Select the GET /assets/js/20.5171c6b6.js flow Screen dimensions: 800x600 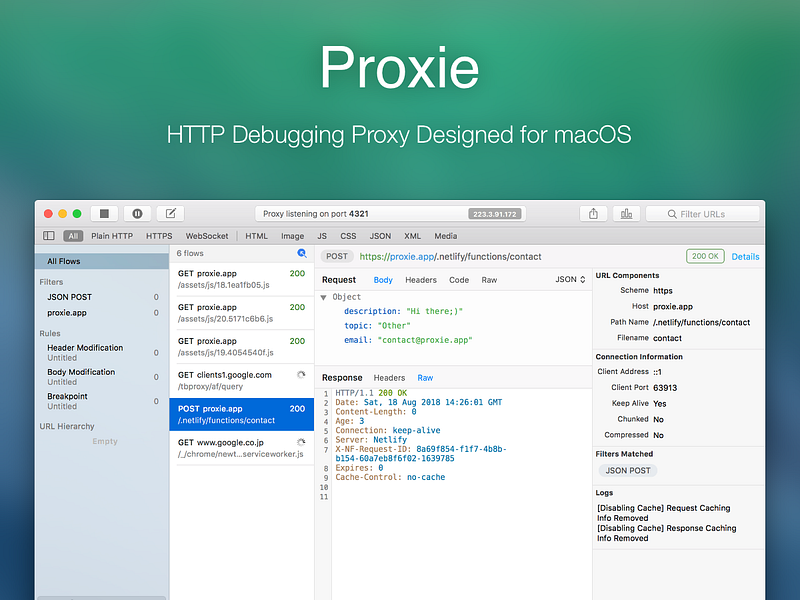241,313
